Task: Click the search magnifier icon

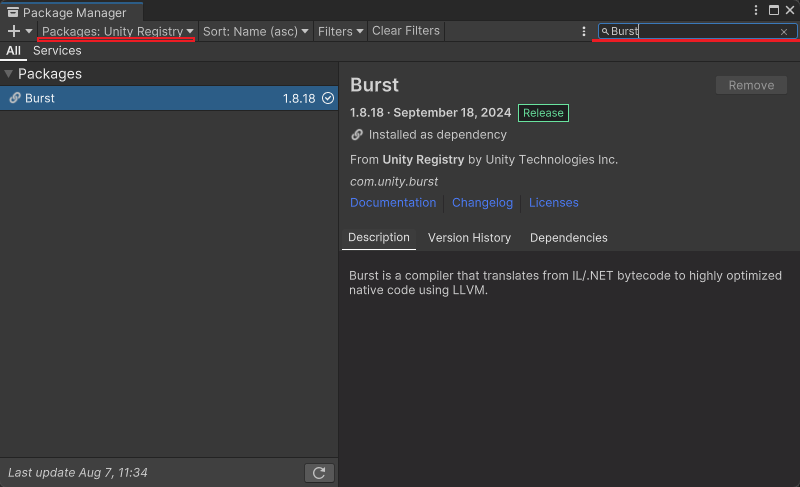Action: click(x=605, y=32)
